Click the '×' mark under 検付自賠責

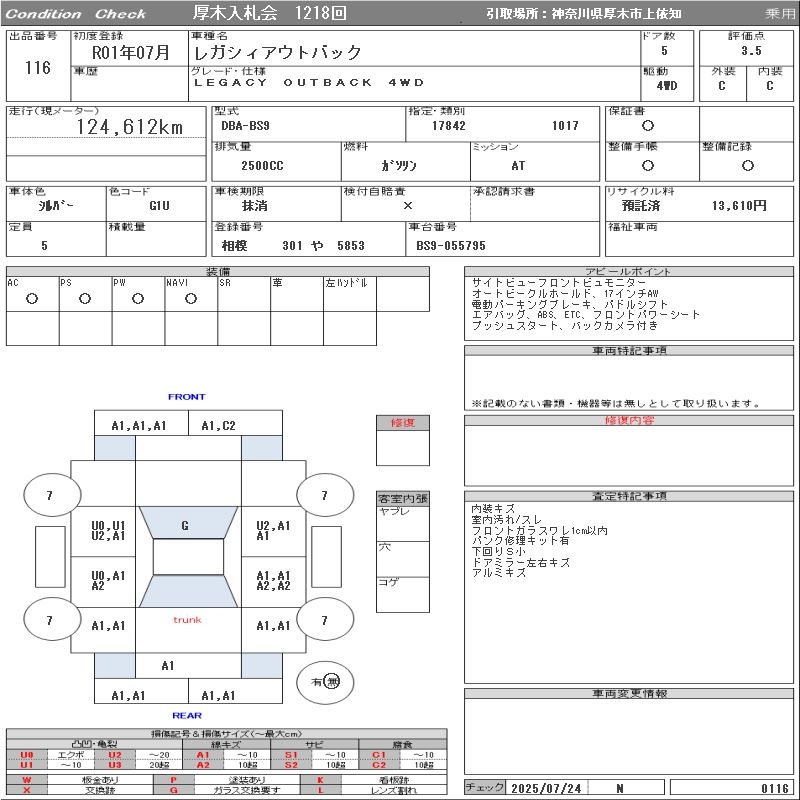408,206
